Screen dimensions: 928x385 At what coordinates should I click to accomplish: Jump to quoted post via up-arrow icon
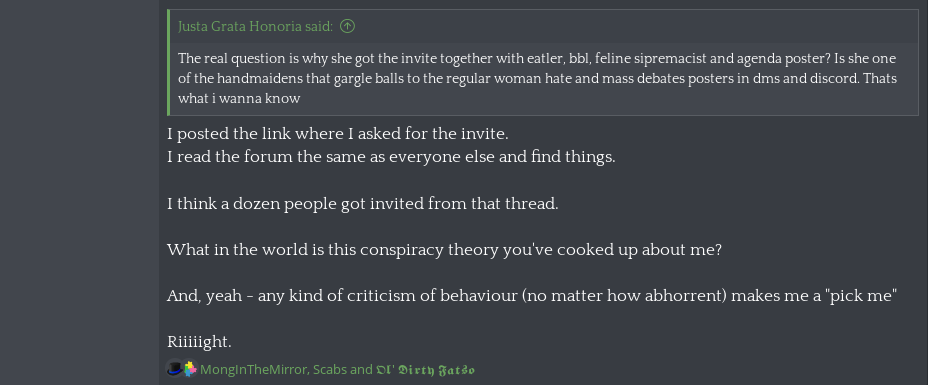pyautogui.click(x=348, y=26)
